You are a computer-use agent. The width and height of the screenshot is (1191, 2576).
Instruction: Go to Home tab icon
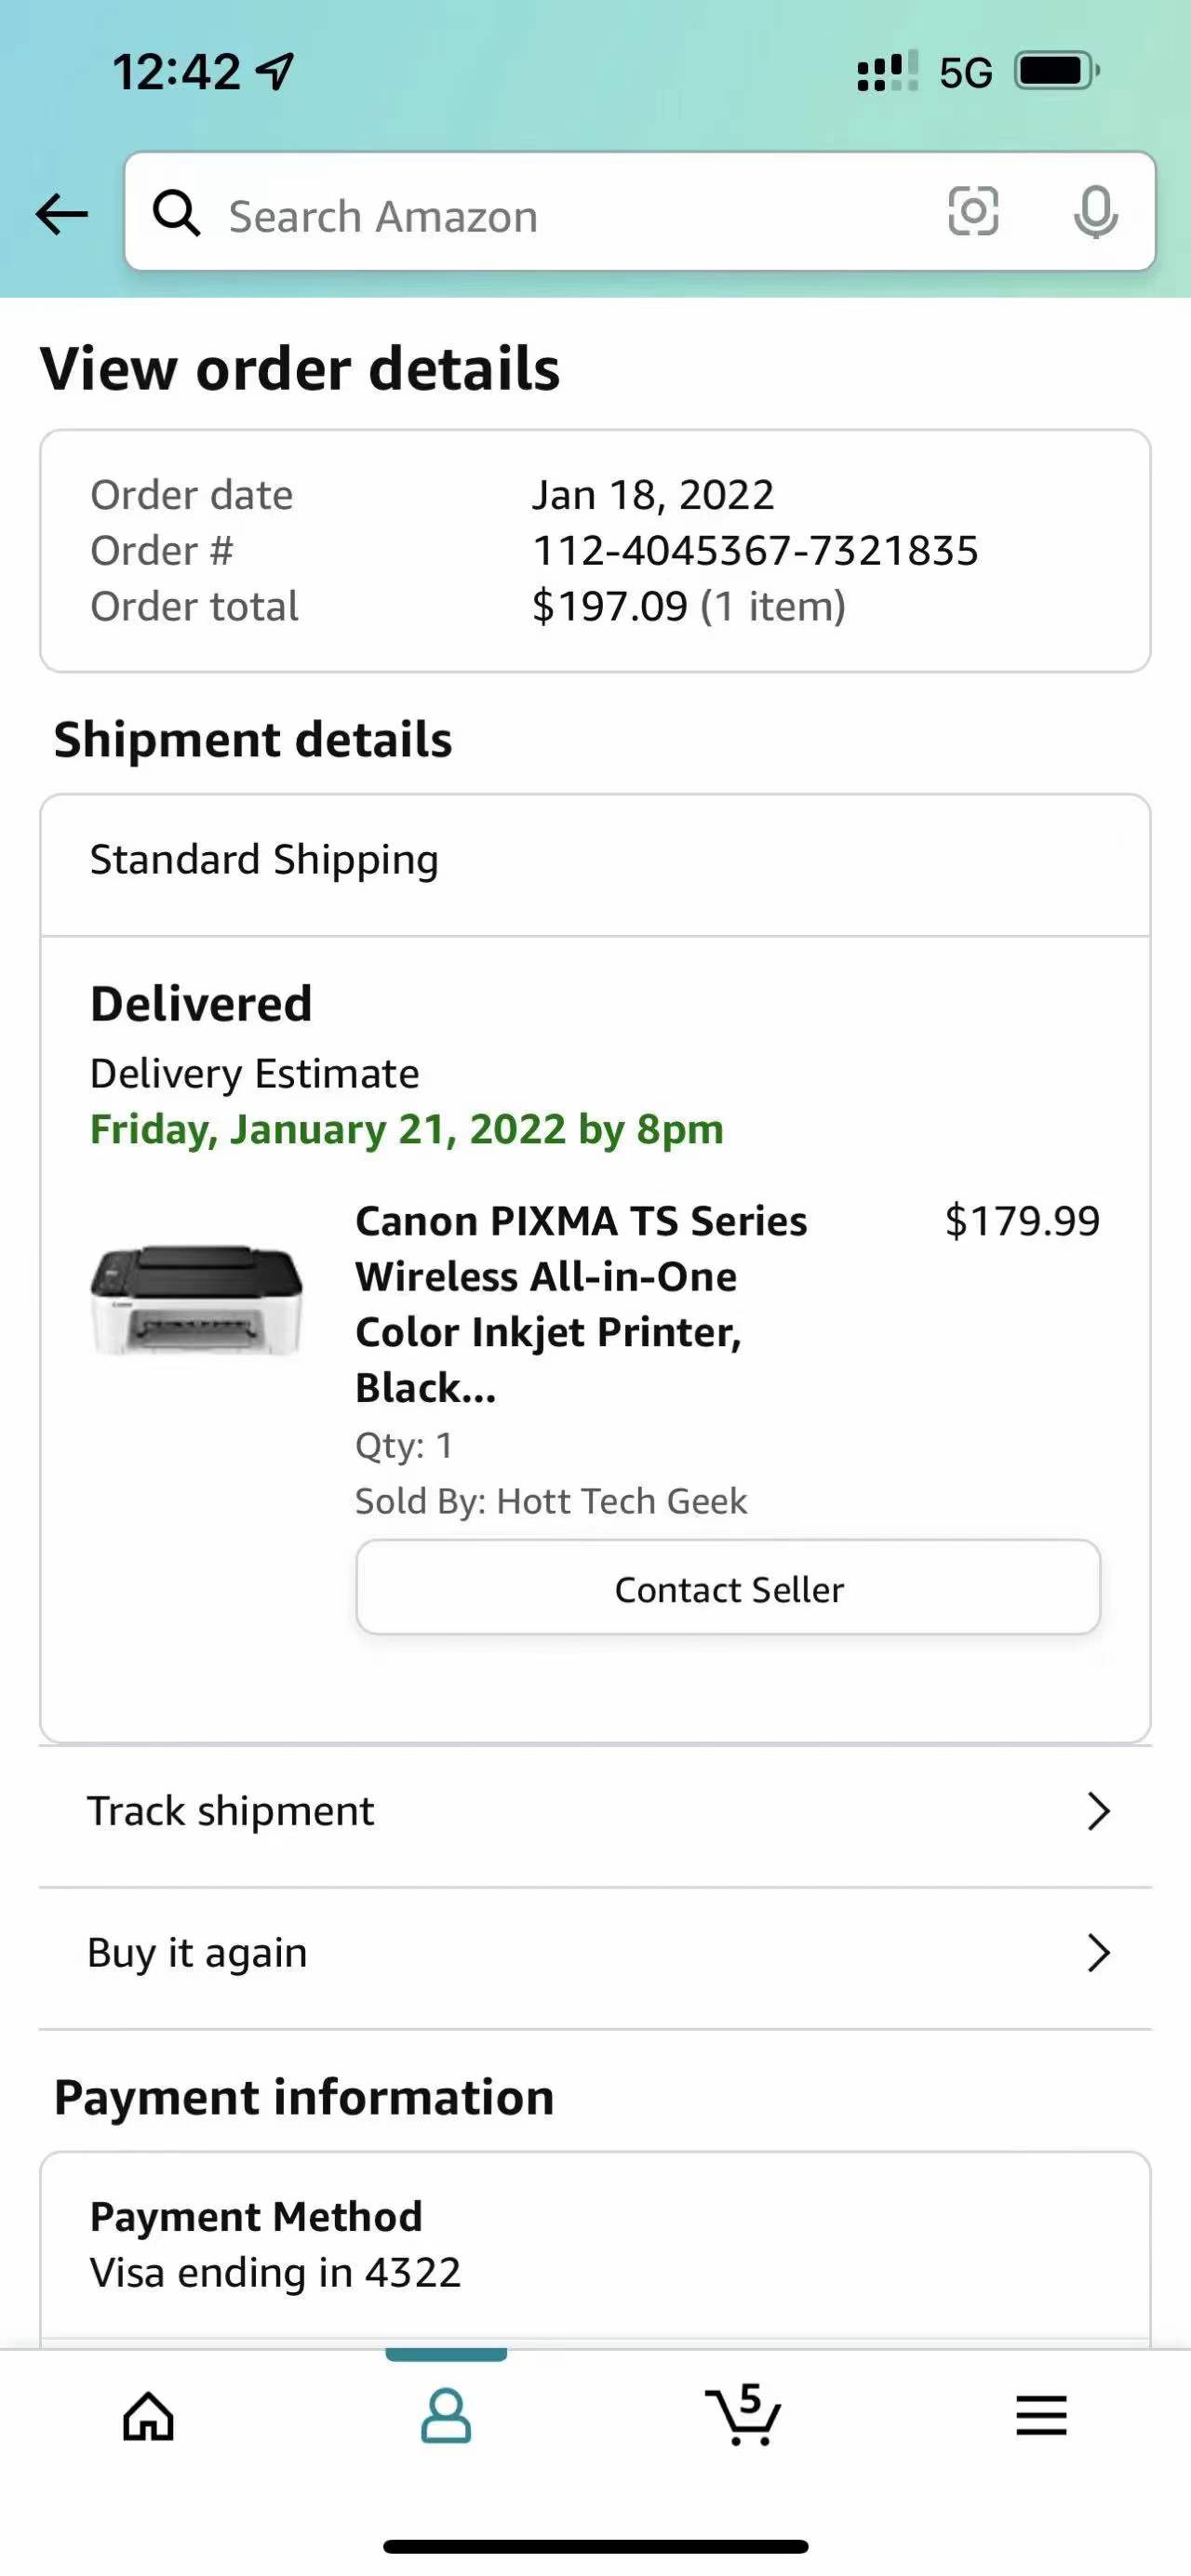pos(148,2416)
